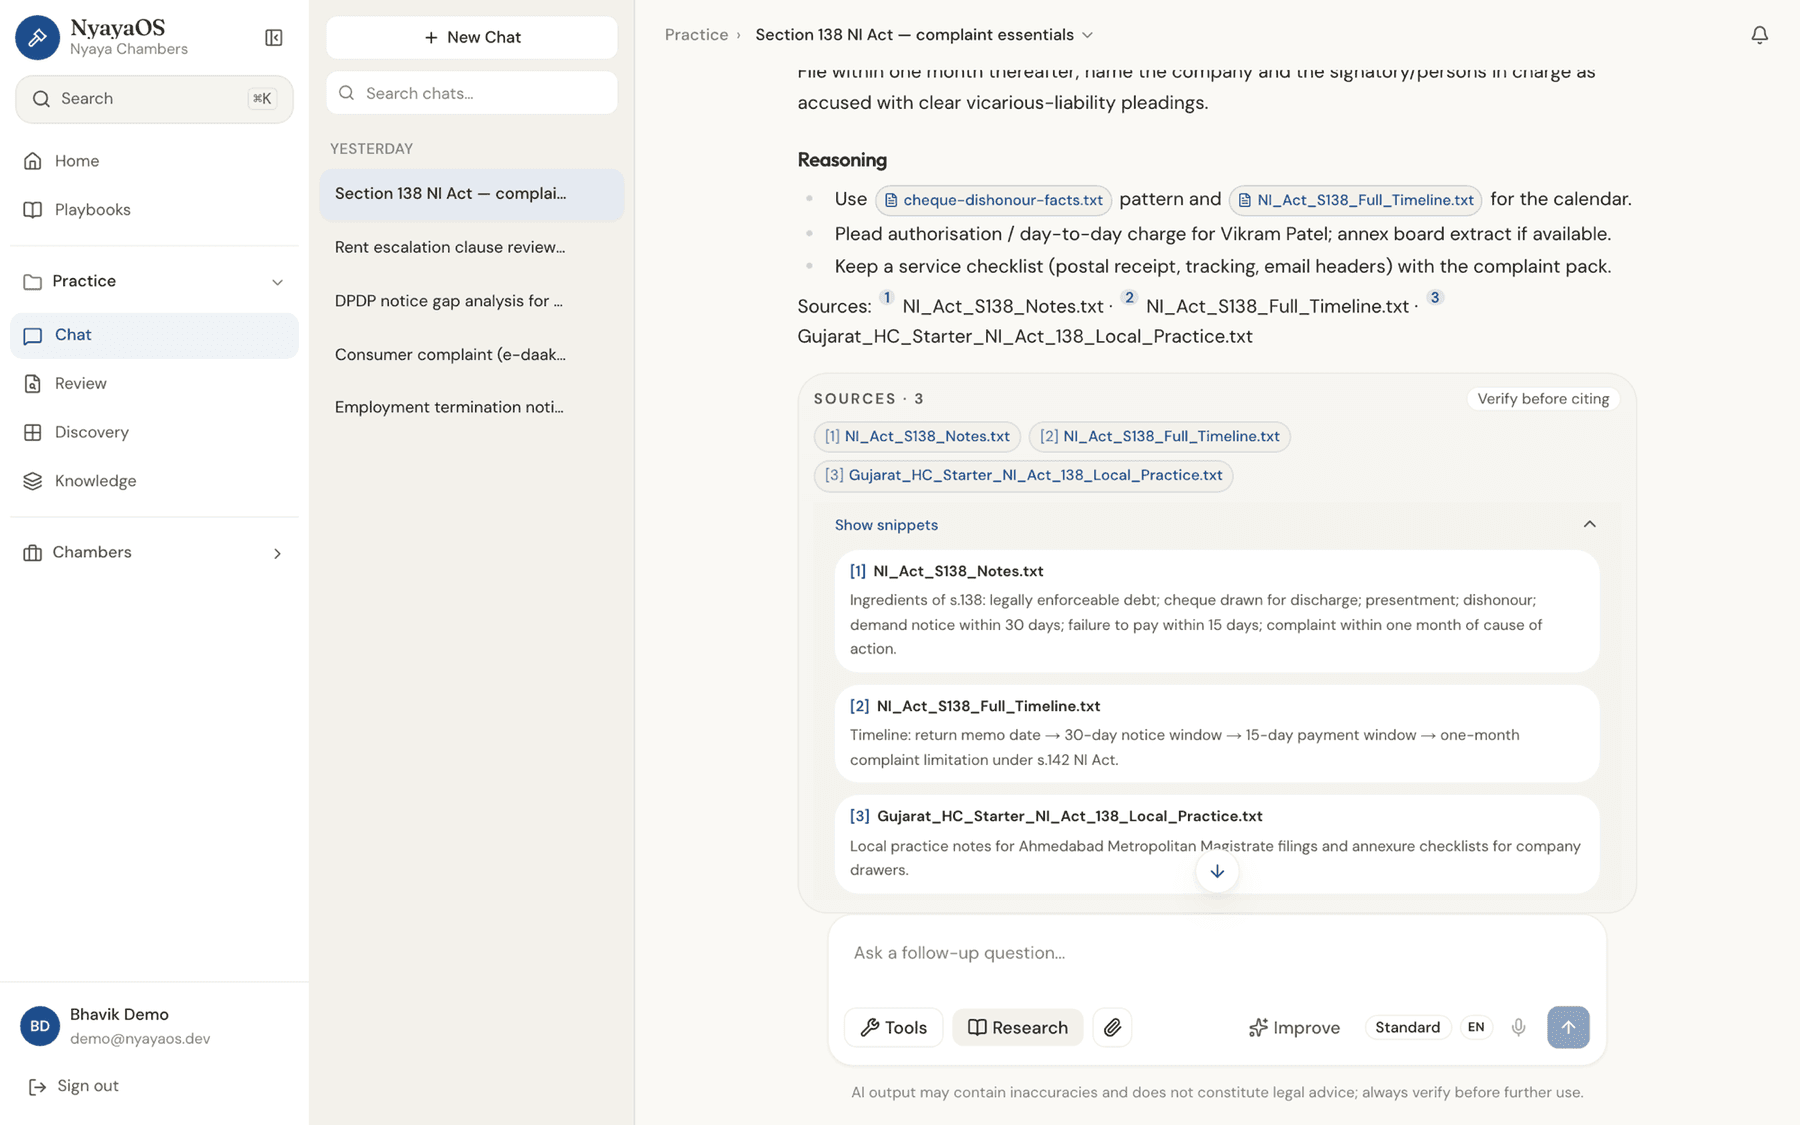Click the file icon on the cheque-dishonour-facts.txt chip
The height and width of the screenshot is (1125, 1800).
click(x=891, y=200)
